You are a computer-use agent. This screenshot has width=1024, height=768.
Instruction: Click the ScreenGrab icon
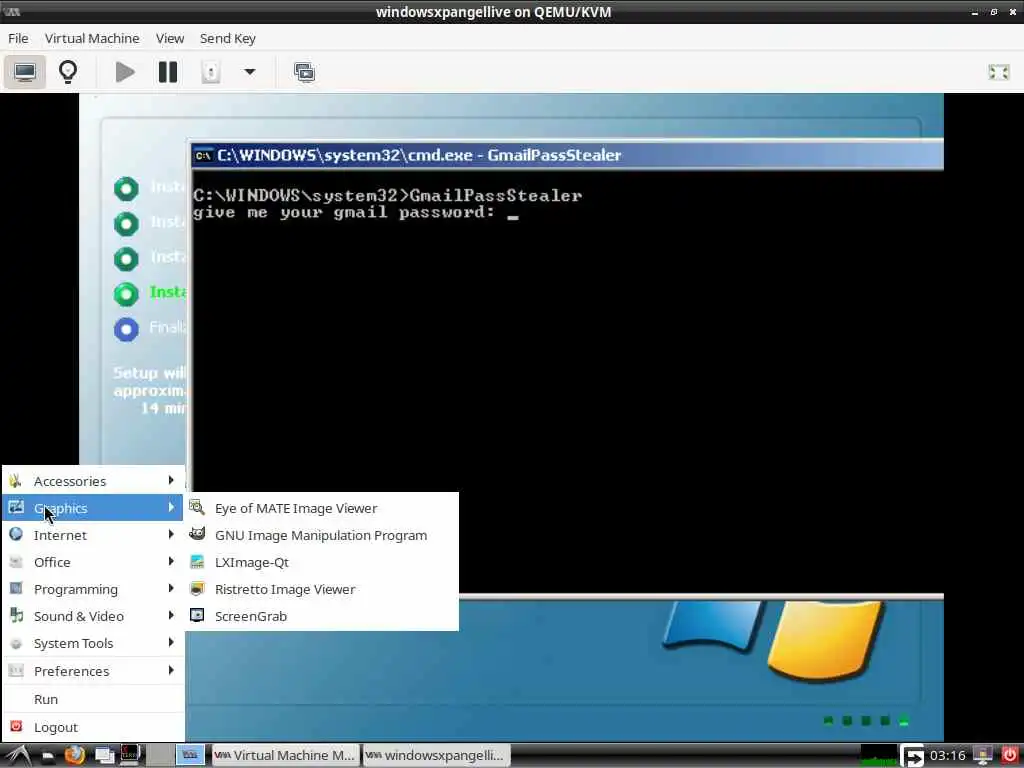click(x=197, y=615)
